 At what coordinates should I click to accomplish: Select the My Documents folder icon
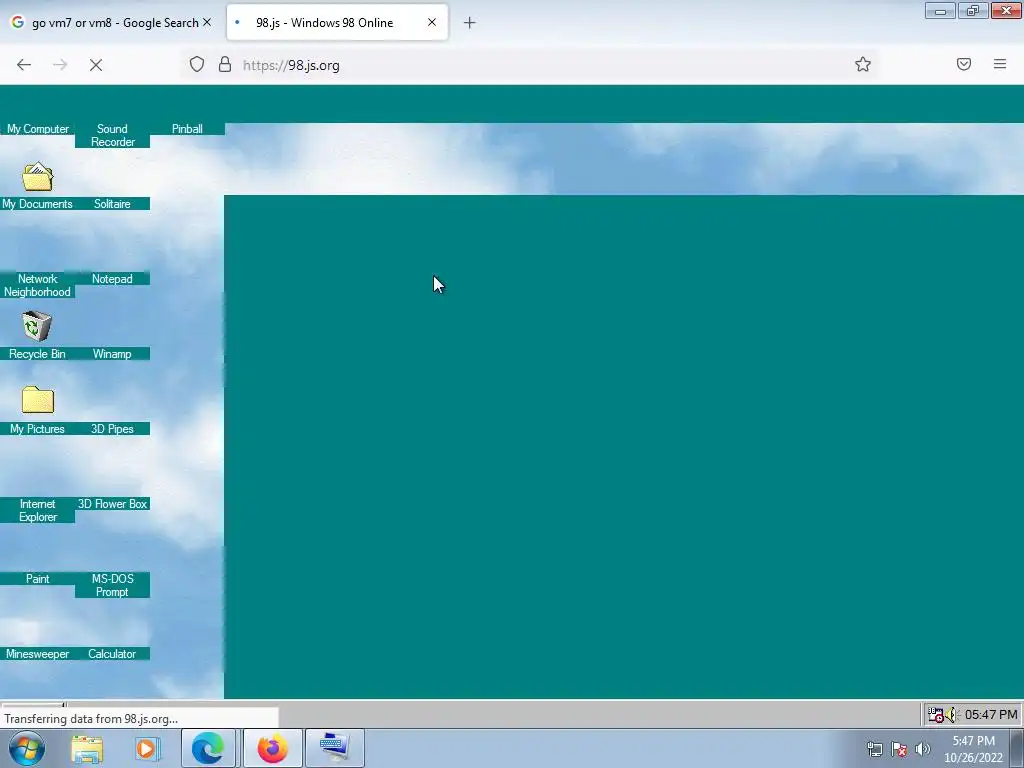(x=37, y=177)
